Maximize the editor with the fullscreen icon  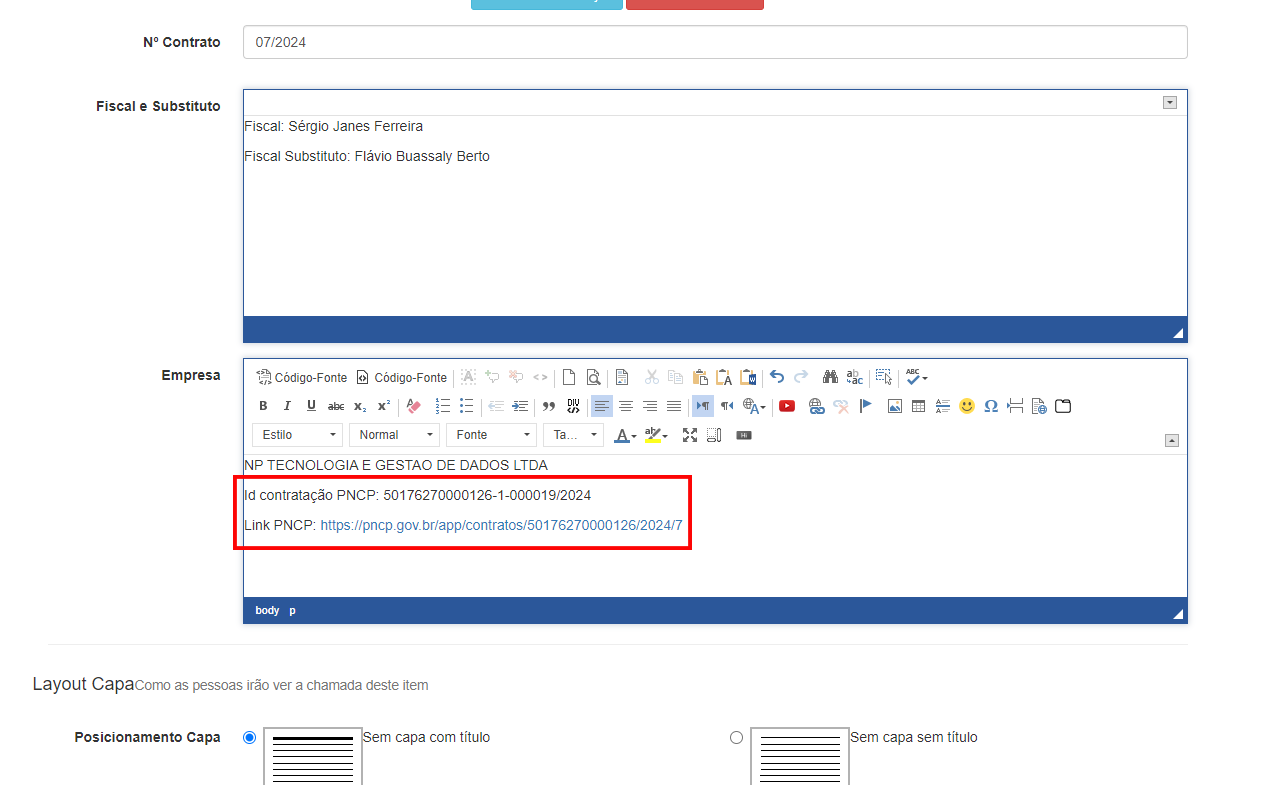click(690, 435)
